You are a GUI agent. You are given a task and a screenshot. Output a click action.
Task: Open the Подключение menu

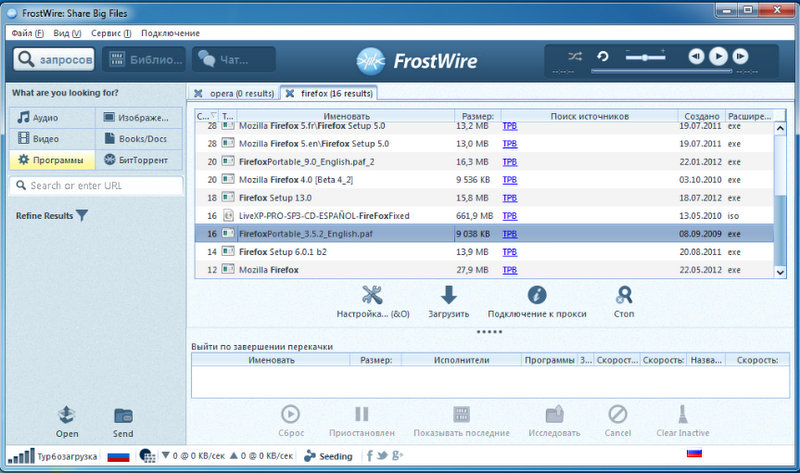coord(170,33)
